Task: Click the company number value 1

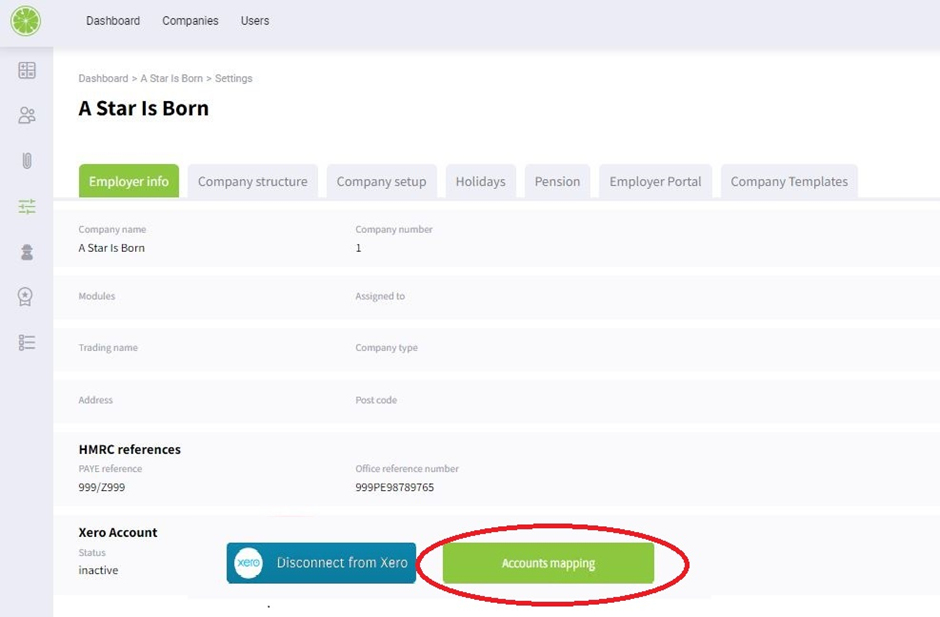Action: click(x=358, y=248)
